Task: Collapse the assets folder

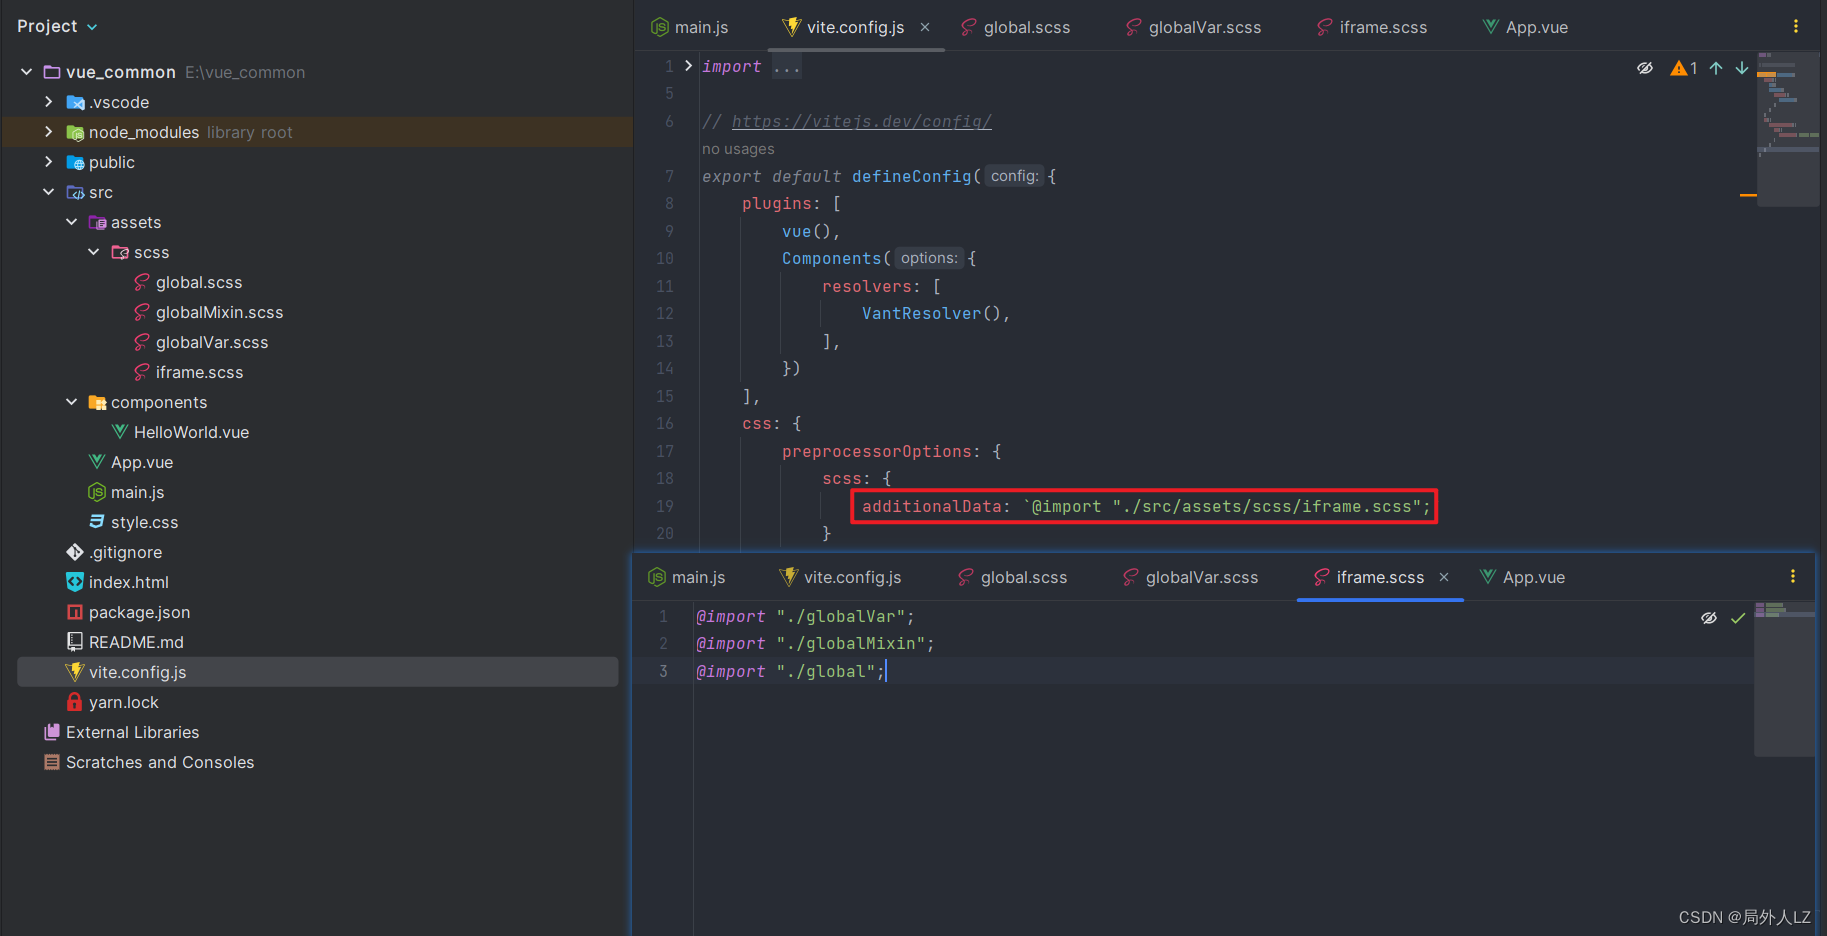Action: point(71,222)
